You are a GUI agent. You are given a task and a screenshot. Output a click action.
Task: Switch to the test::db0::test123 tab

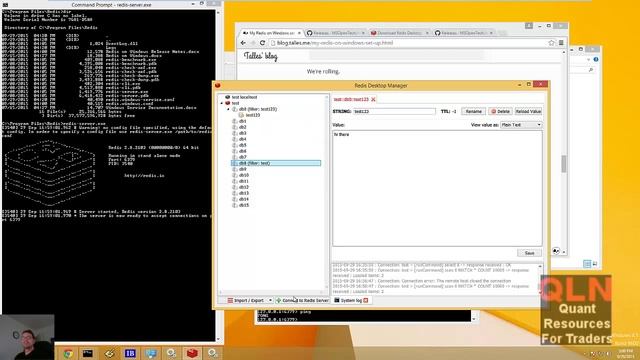tap(351, 99)
